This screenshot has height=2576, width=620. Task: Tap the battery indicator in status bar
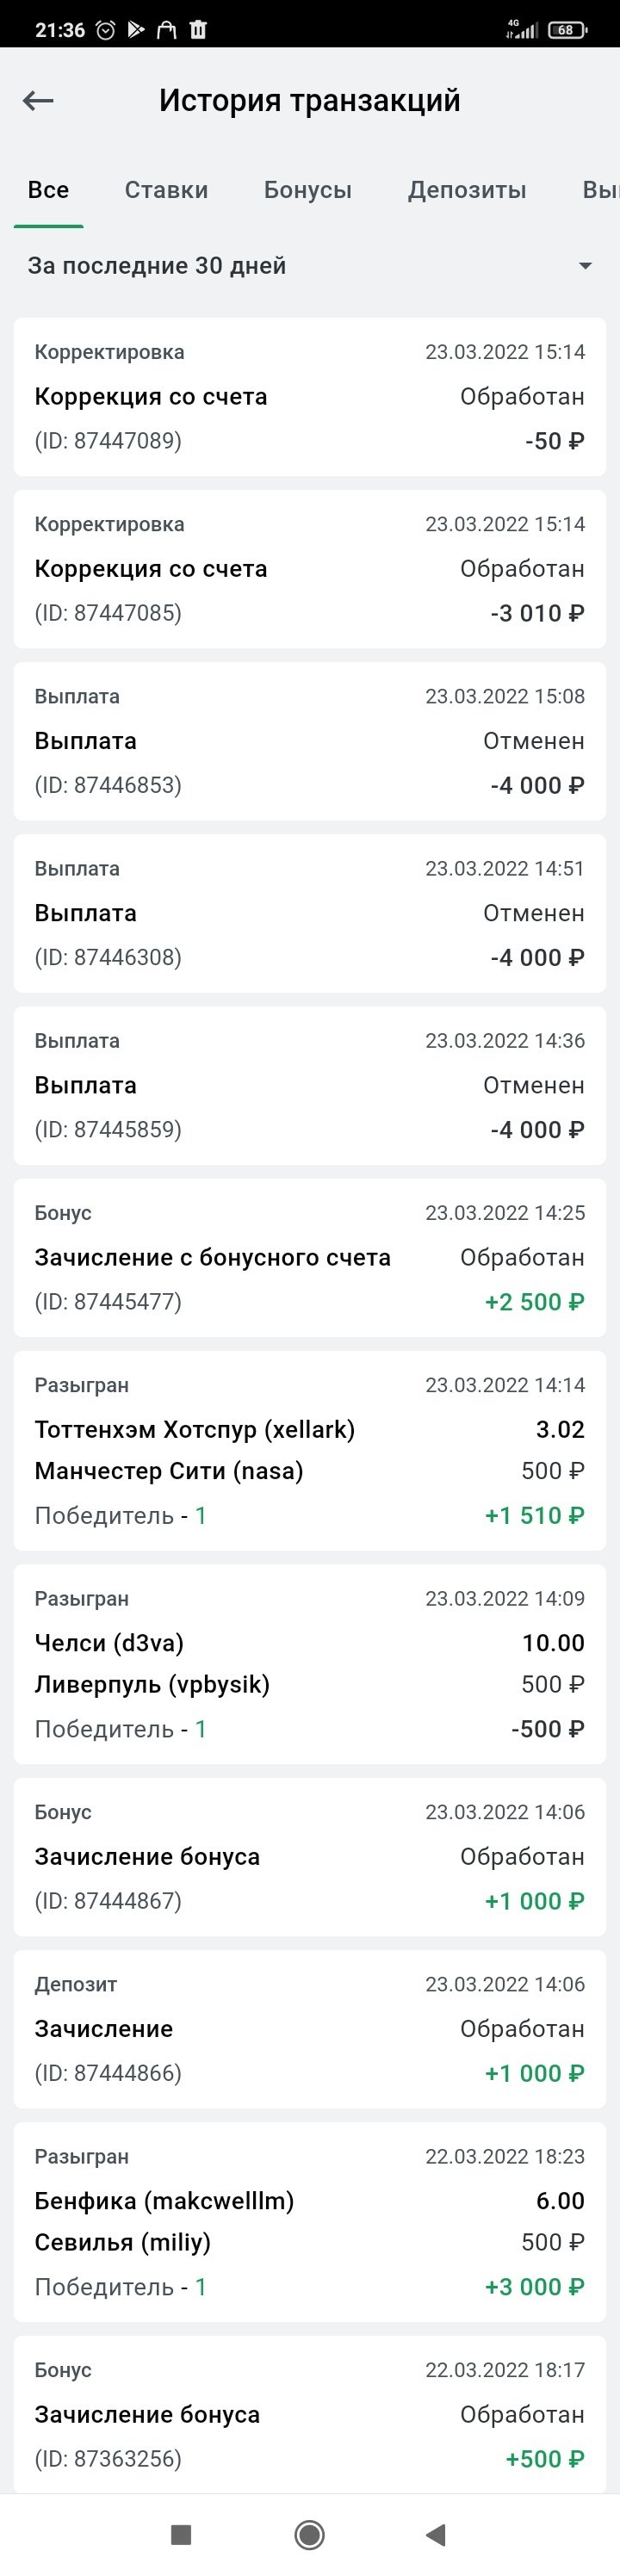click(x=567, y=30)
